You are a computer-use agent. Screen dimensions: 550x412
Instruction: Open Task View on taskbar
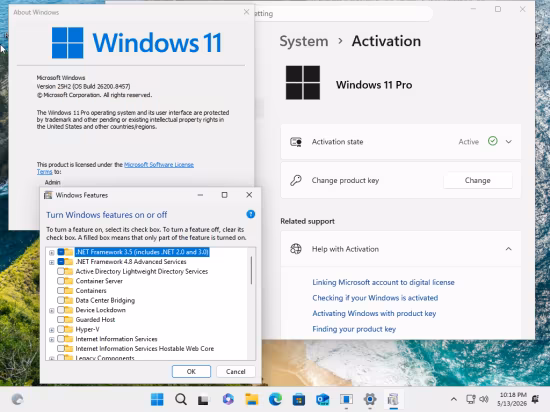(203, 400)
